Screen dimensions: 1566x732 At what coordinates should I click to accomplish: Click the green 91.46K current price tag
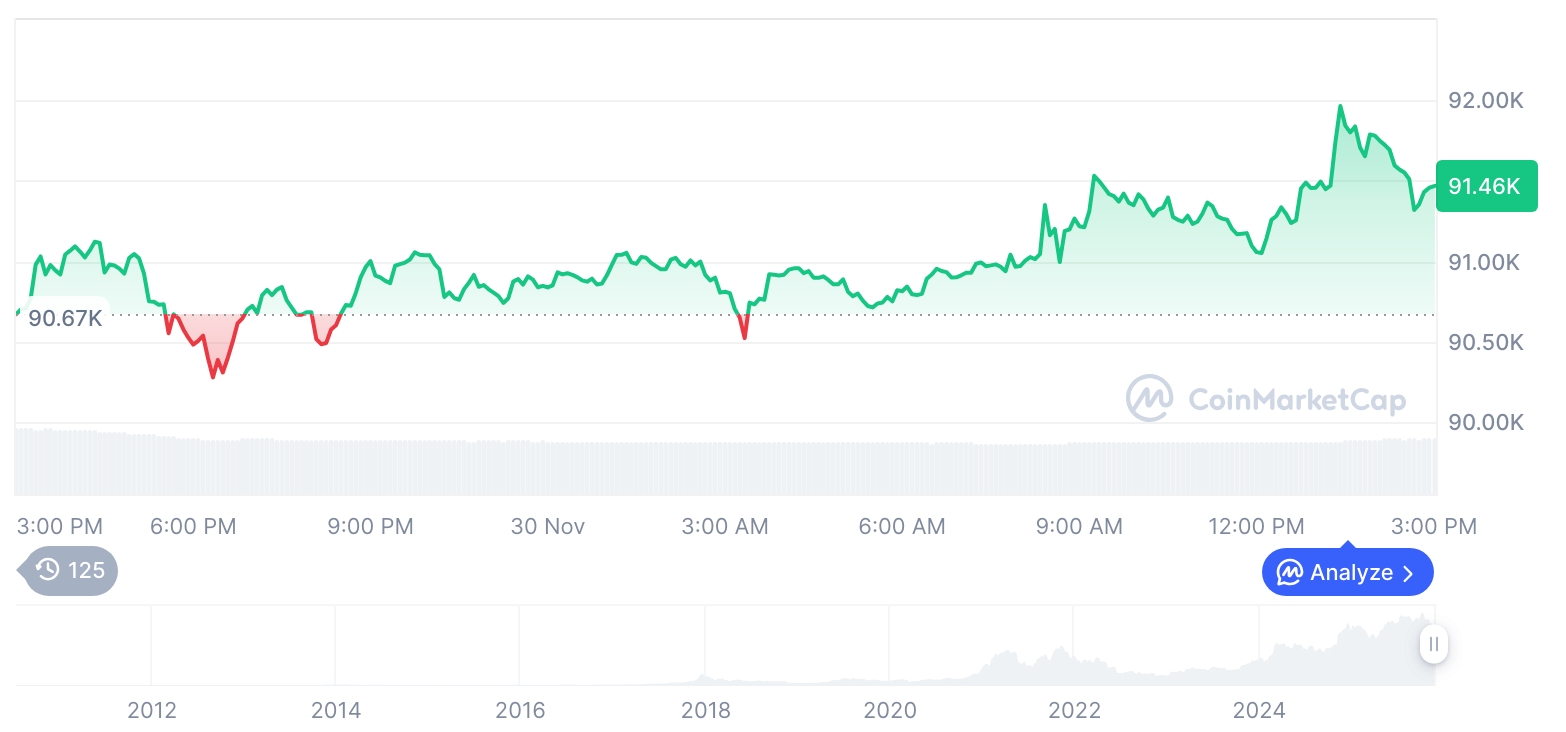pos(1485,186)
